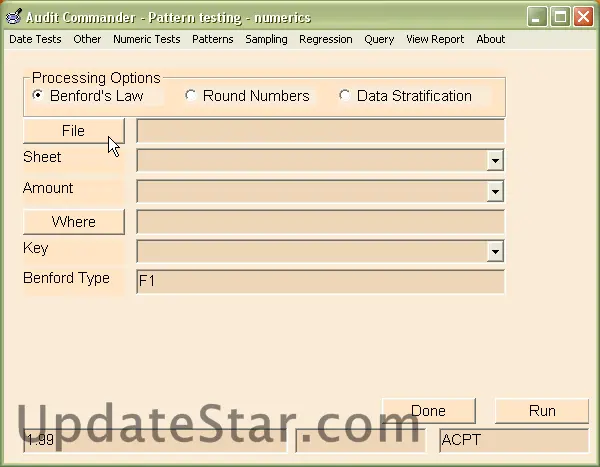Expand the Sheet dropdown arrow

pos(495,160)
